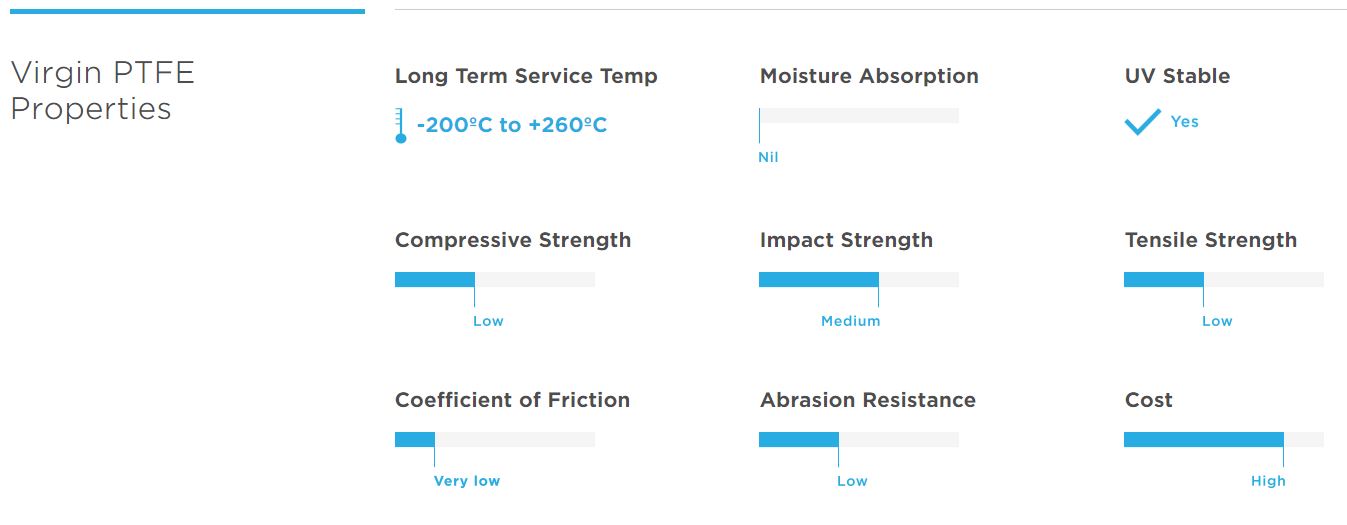Click the Long Term Service Temp title
This screenshot has height=525, width=1347.
[526, 76]
